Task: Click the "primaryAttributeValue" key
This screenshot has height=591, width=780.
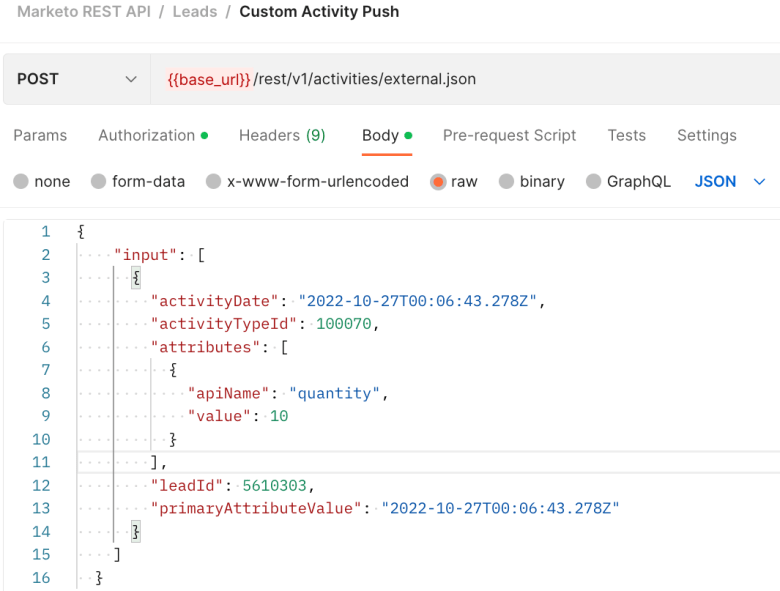Action: (256, 508)
